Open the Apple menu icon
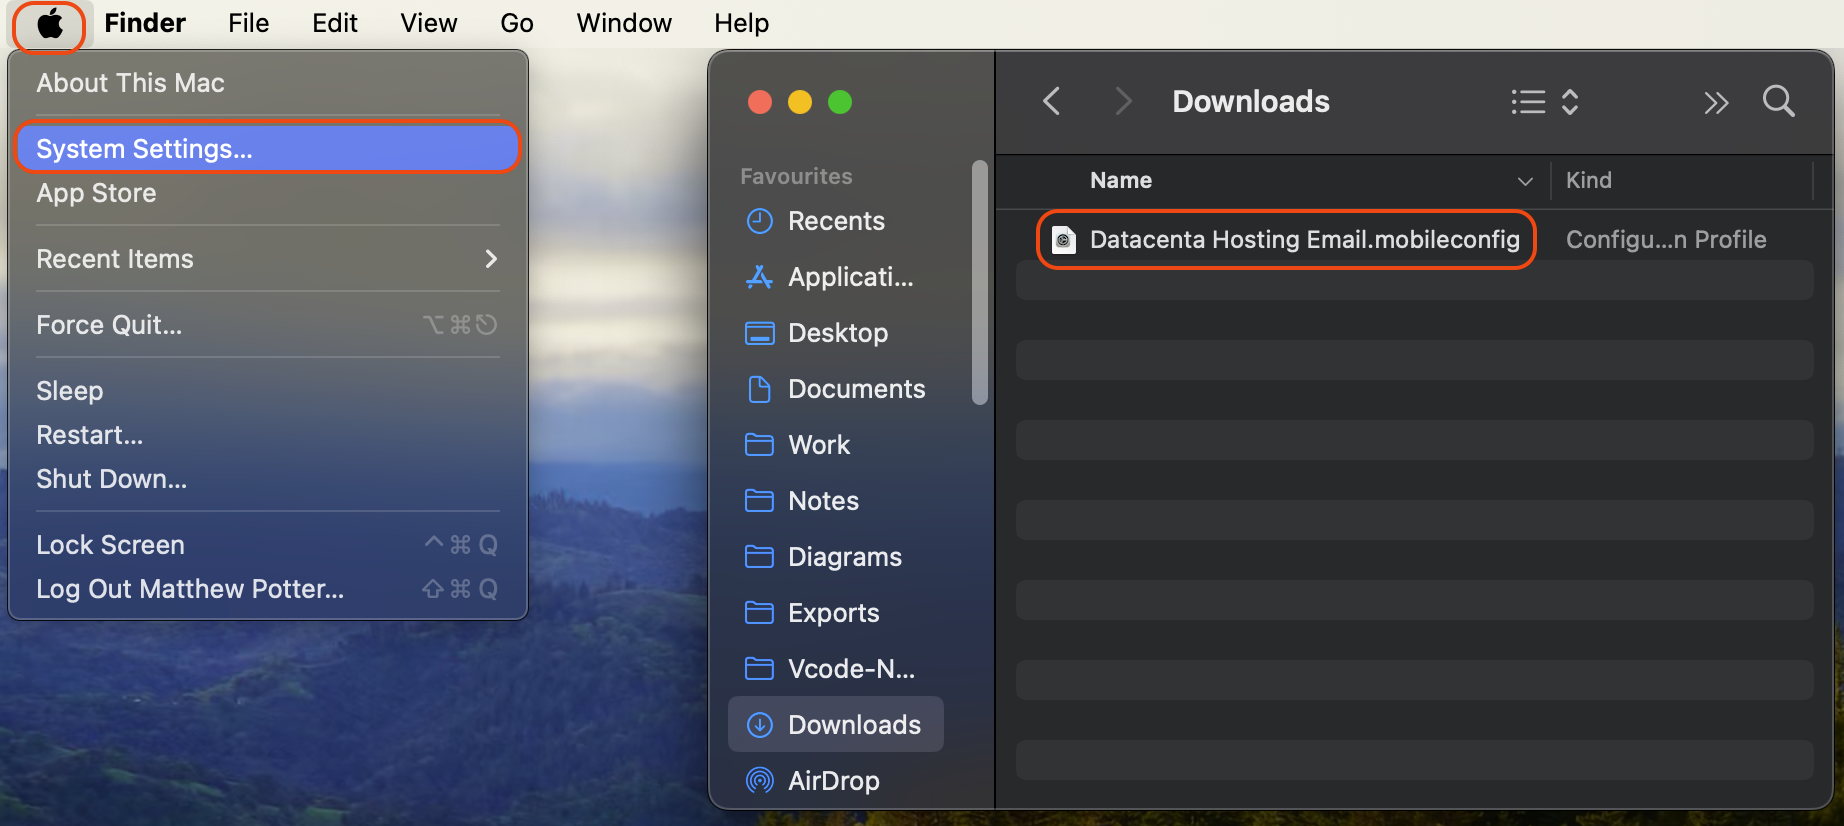This screenshot has width=1844, height=826. [x=50, y=24]
